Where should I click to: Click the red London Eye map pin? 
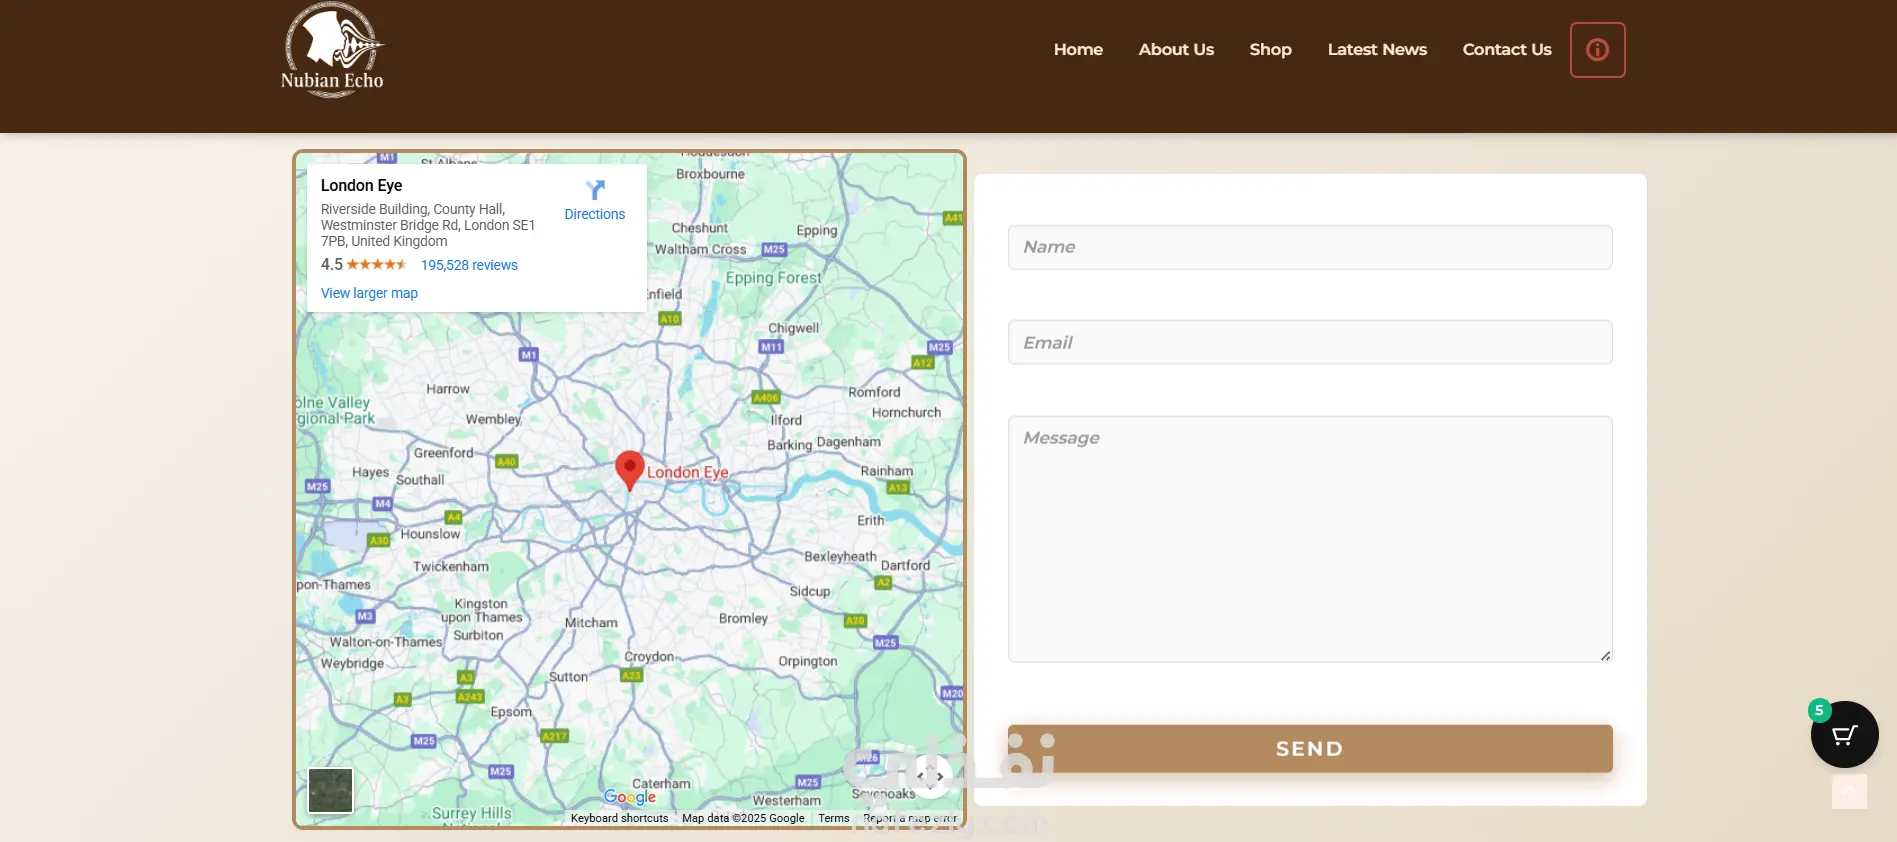pyautogui.click(x=629, y=470)
